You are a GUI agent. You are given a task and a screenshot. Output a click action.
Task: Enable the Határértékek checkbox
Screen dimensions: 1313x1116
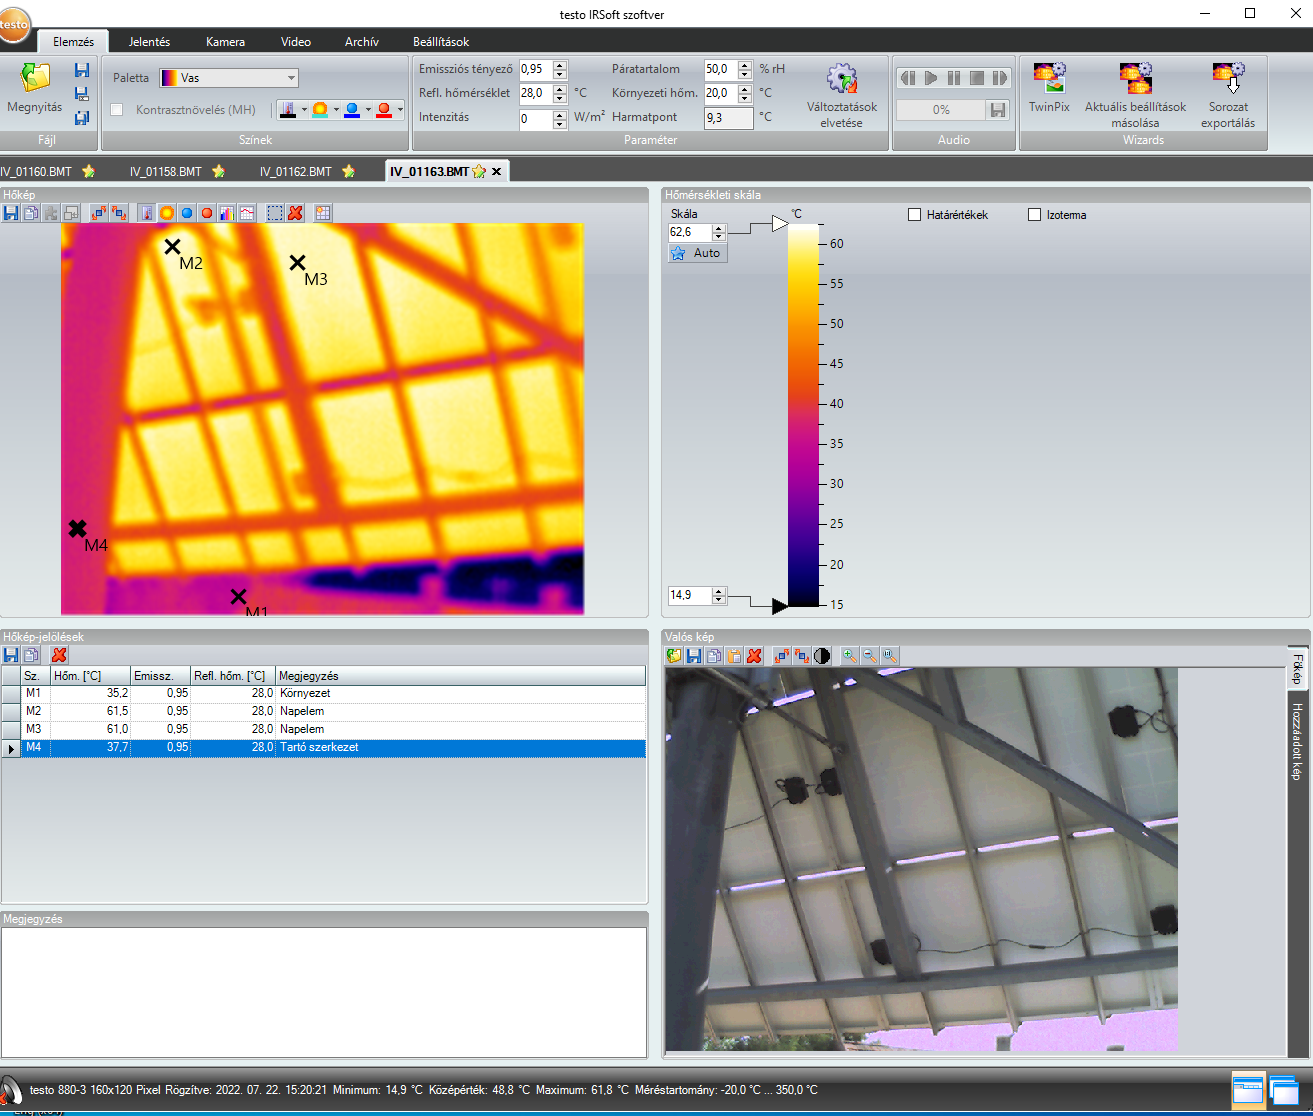[914, 215]
